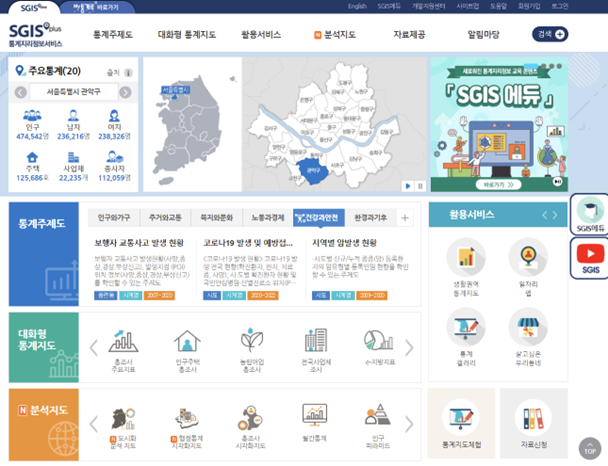The height and width of the screenshot is (466, 608).
Task: Open the 총조사 시각화지도 icon
Action: (x=250, y=419)
